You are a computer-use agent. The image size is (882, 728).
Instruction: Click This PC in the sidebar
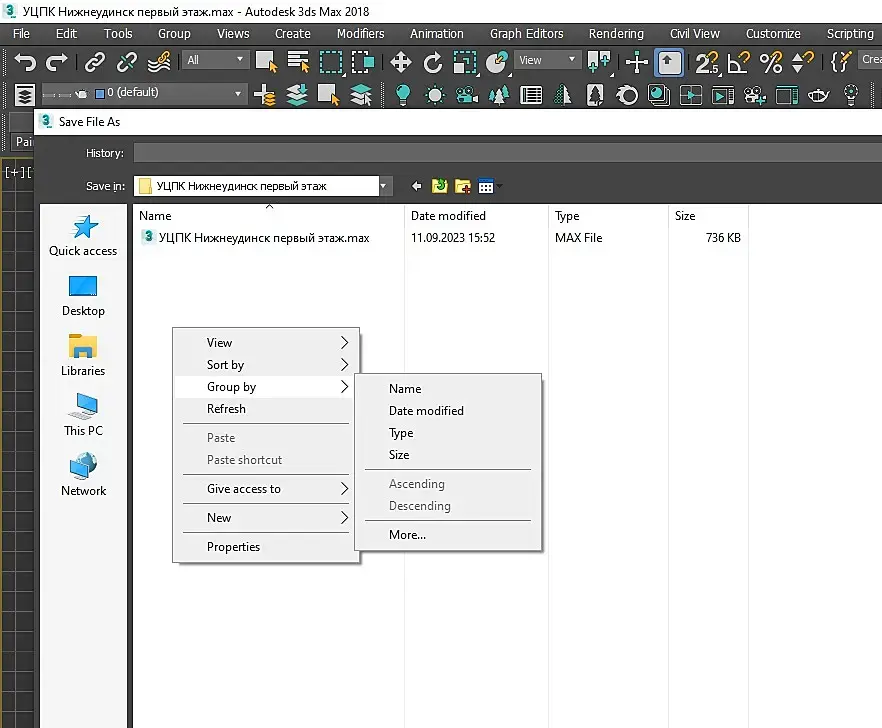tap(83, 415)
